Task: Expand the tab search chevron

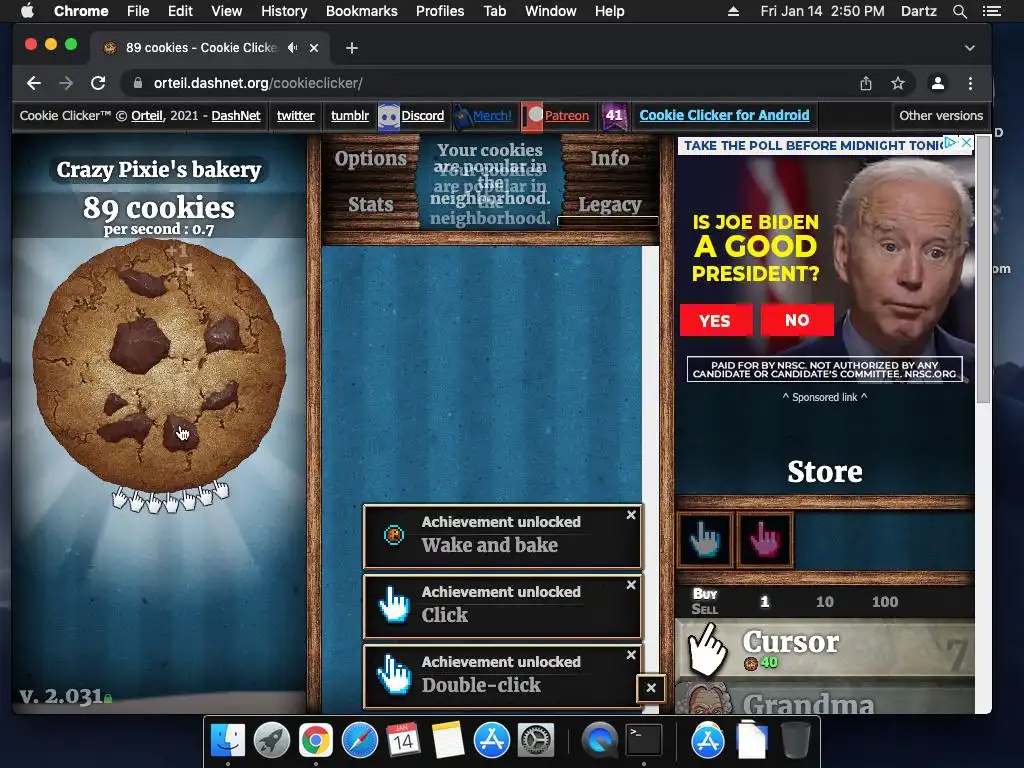Action: [x=970, y=48]
